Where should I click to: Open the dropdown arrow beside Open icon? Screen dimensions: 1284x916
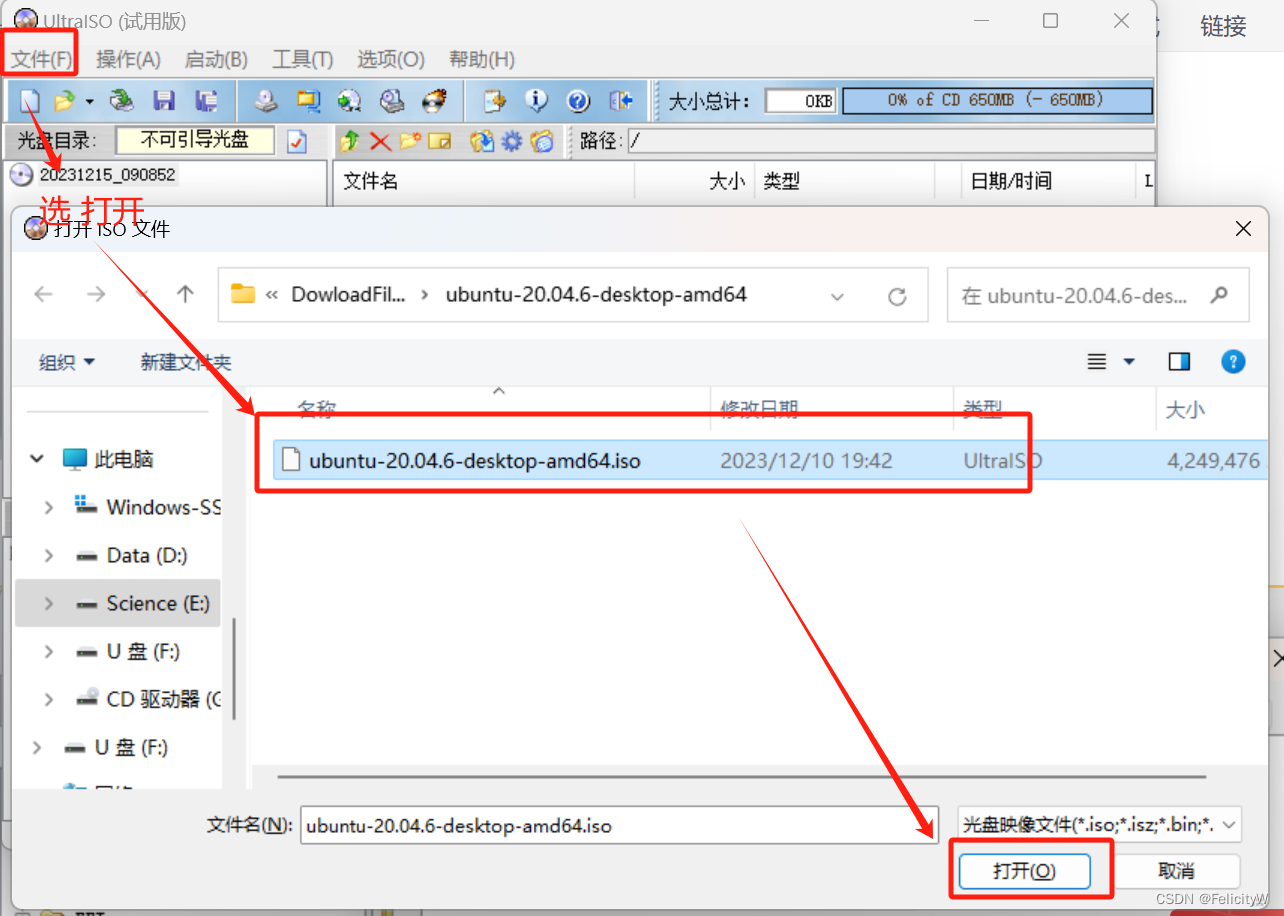pos(89,101)
